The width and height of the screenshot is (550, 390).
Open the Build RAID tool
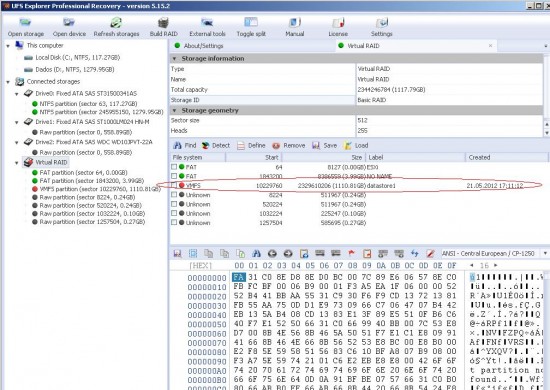coord(163,23)
